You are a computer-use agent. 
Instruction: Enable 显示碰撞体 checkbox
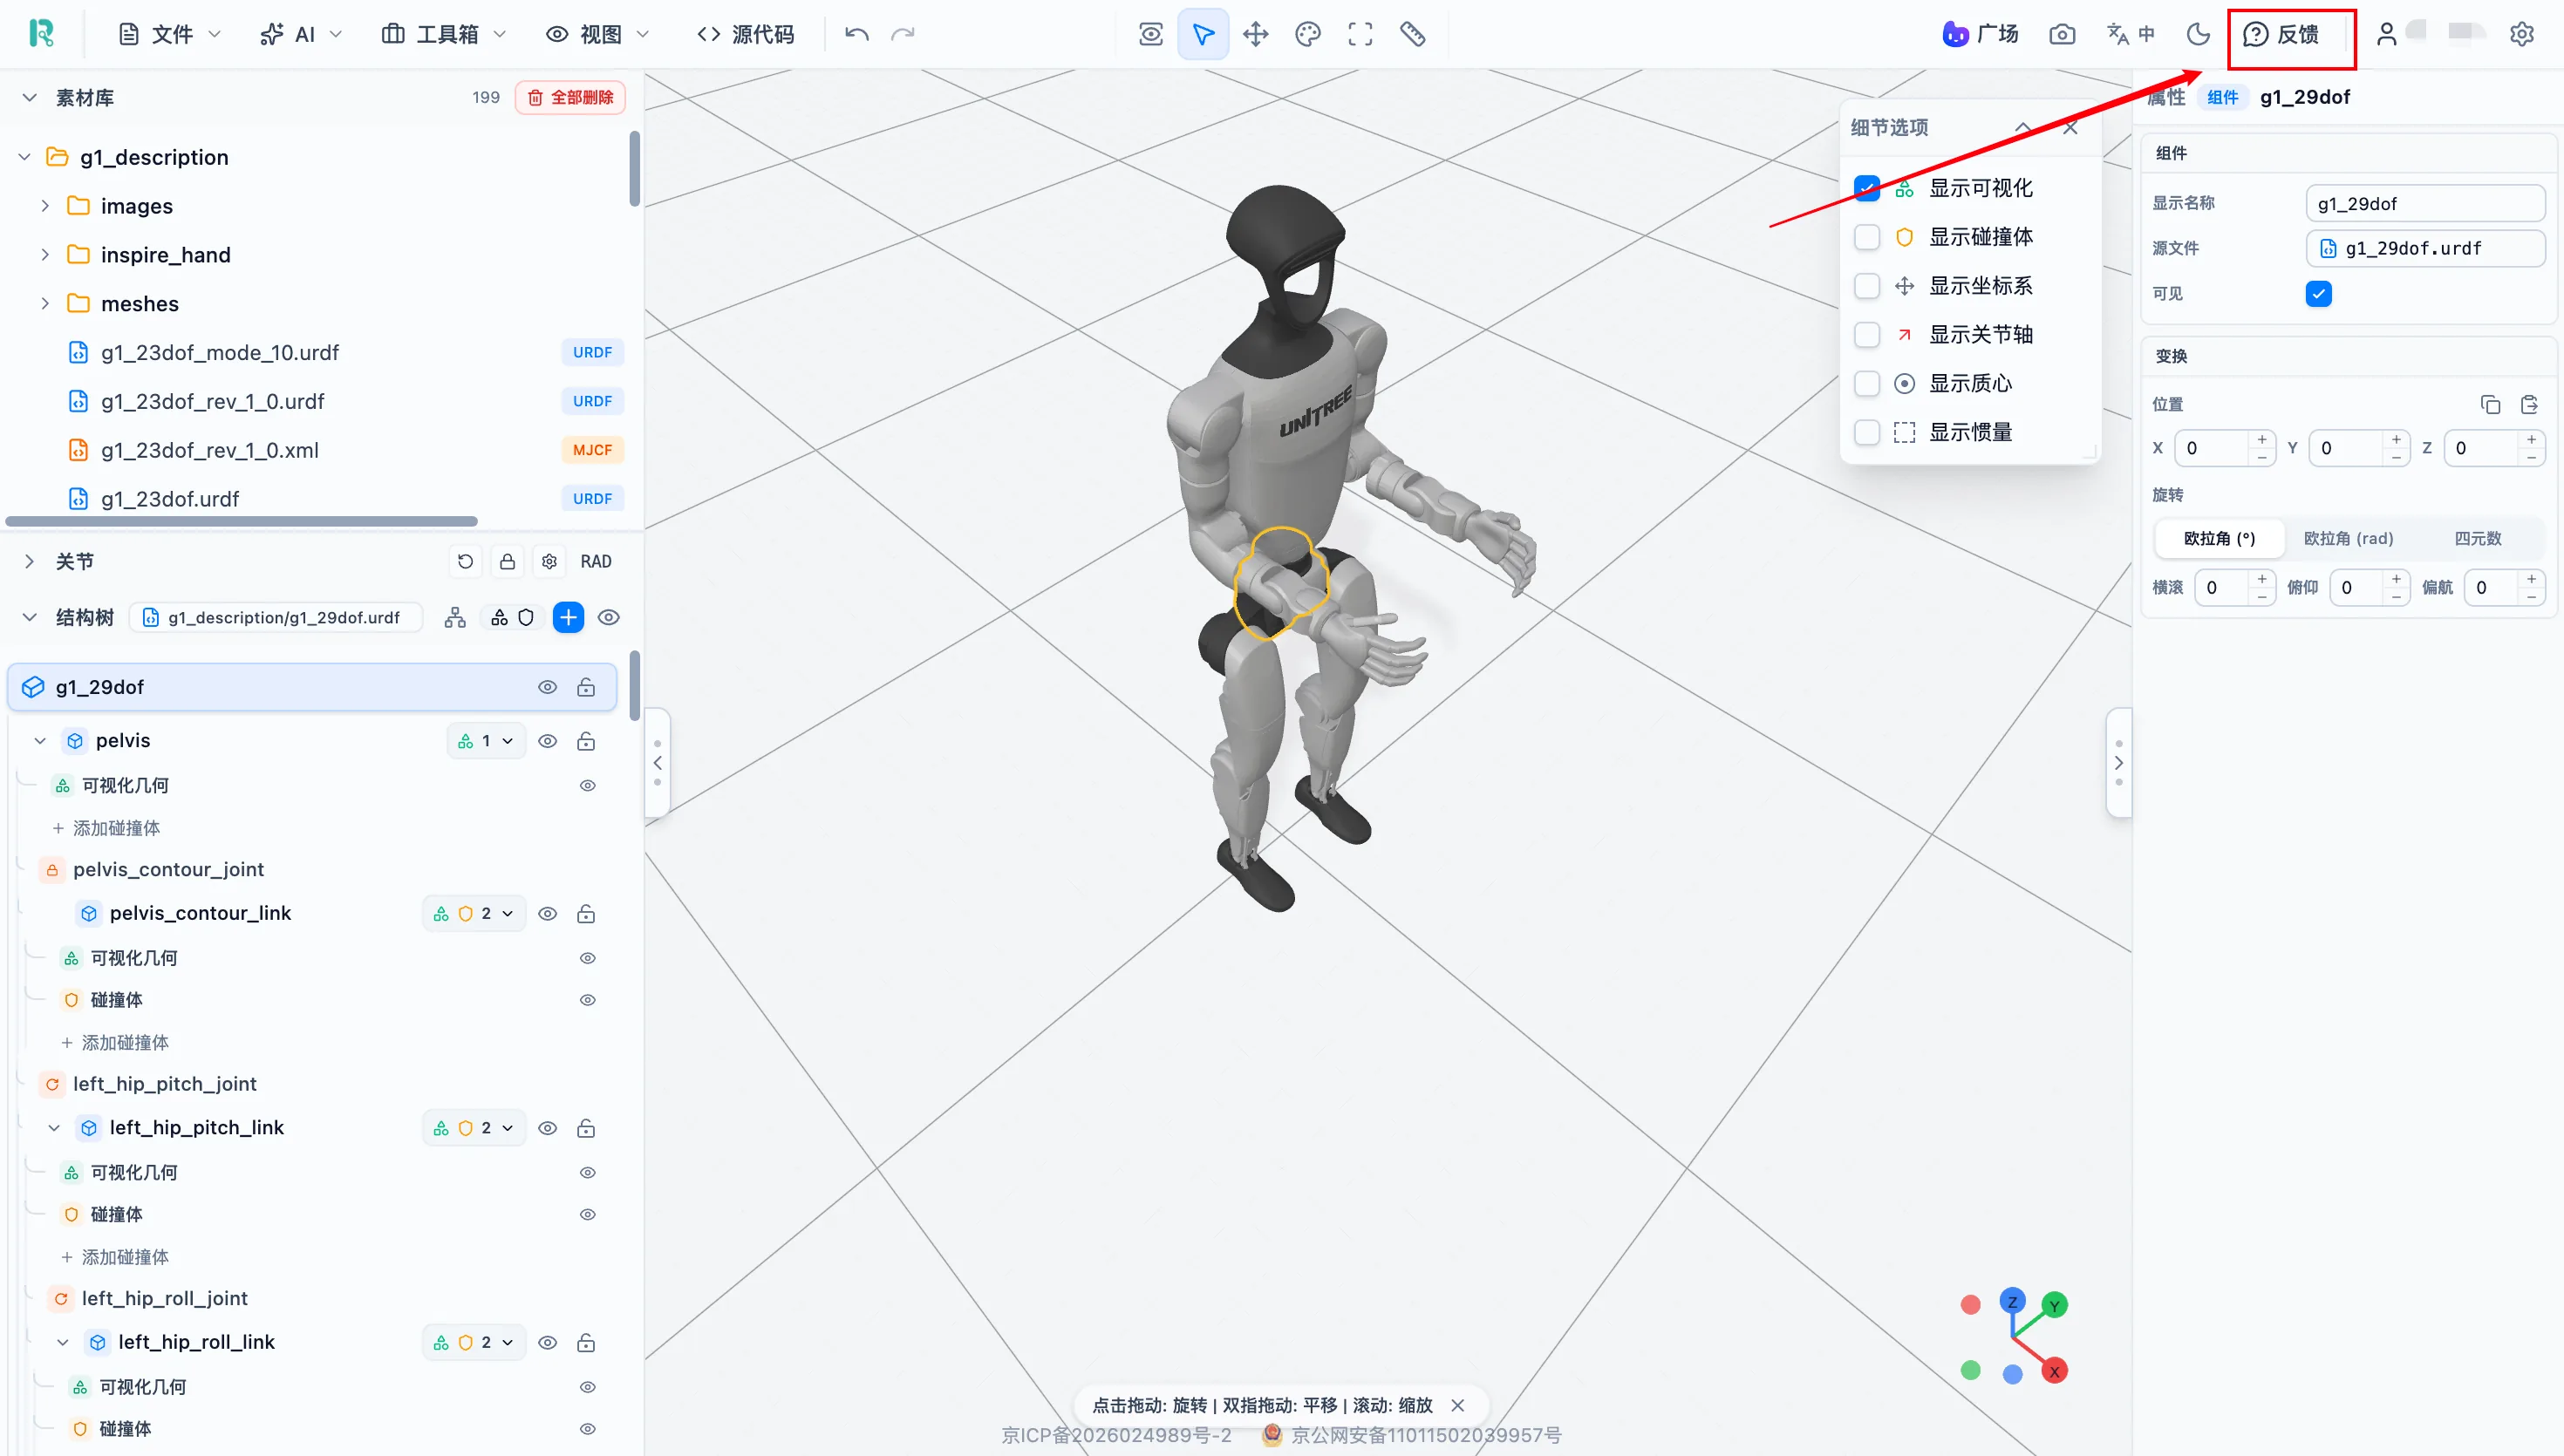[x=1866, y=237]
